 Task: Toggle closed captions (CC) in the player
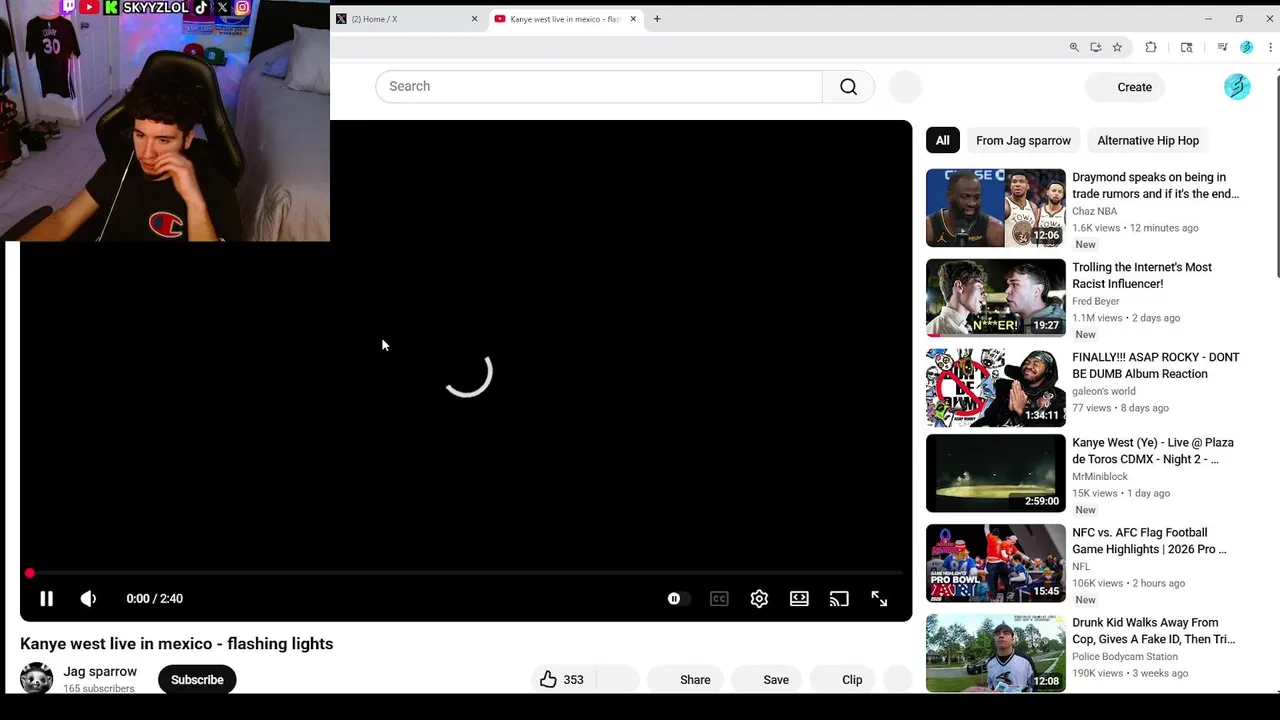719,598
